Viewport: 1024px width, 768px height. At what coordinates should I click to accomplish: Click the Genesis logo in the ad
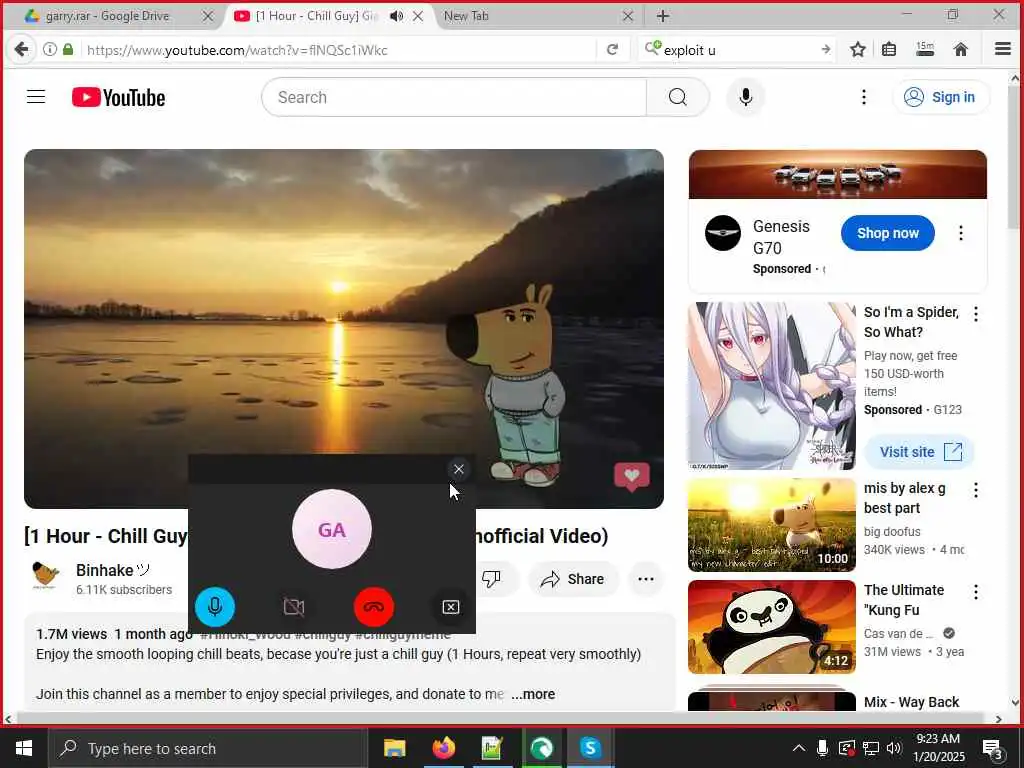coord(722,233)
